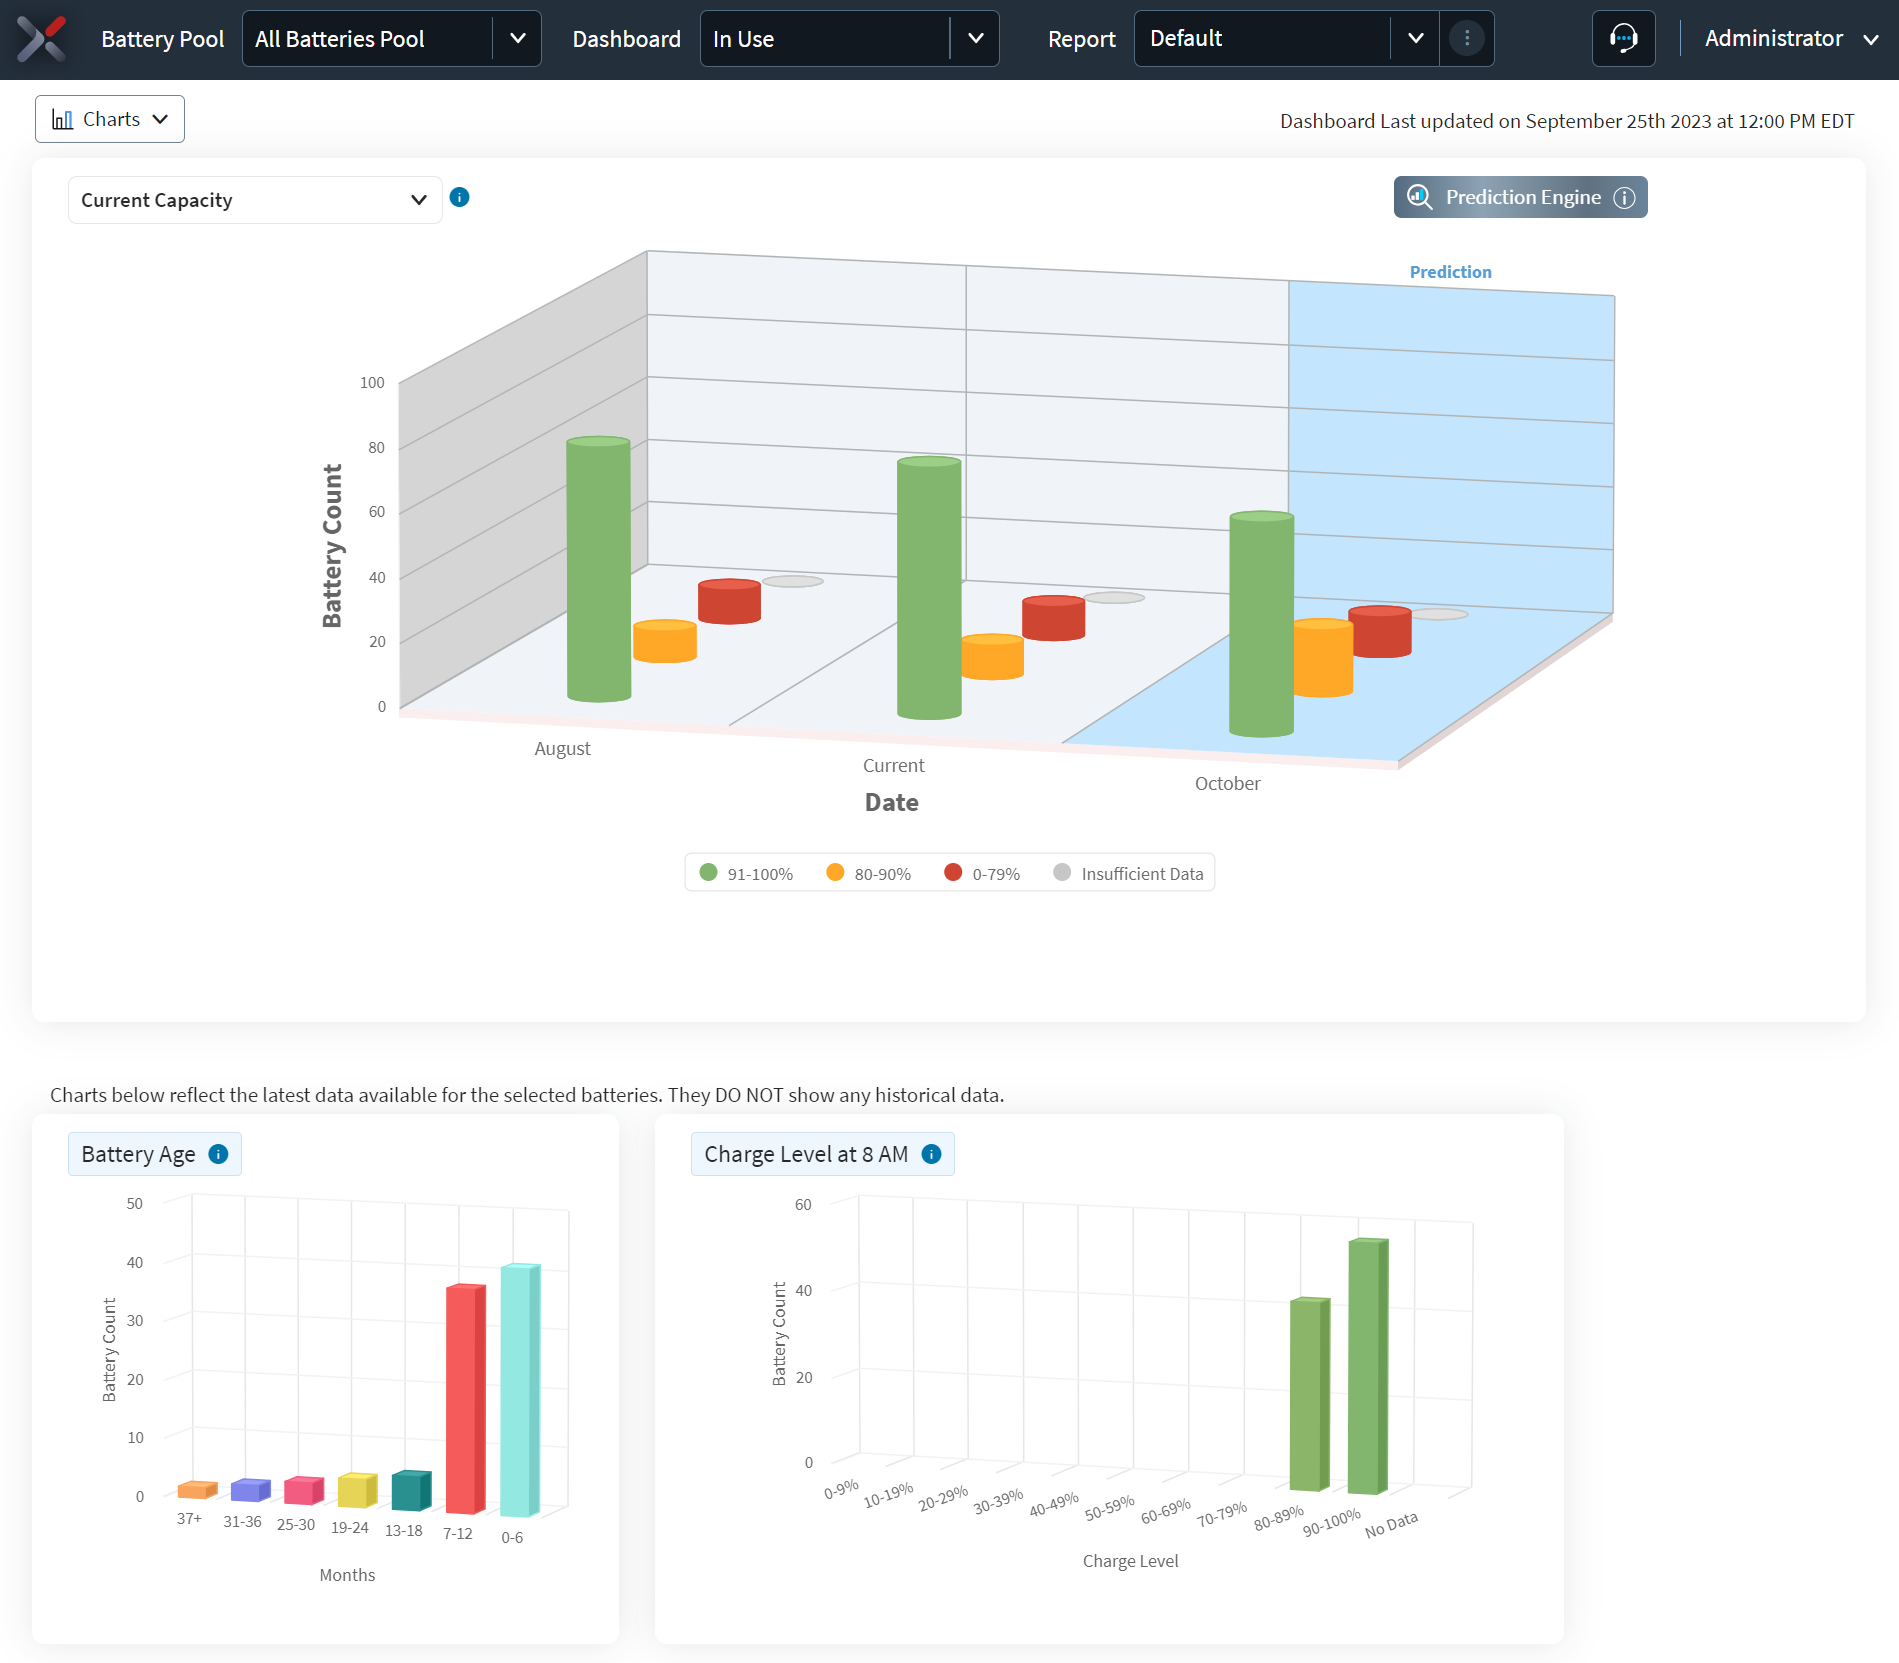Click the magnifier icon on Prediction Engine
1899x1663 pixels.
(x=1420, y=197)
